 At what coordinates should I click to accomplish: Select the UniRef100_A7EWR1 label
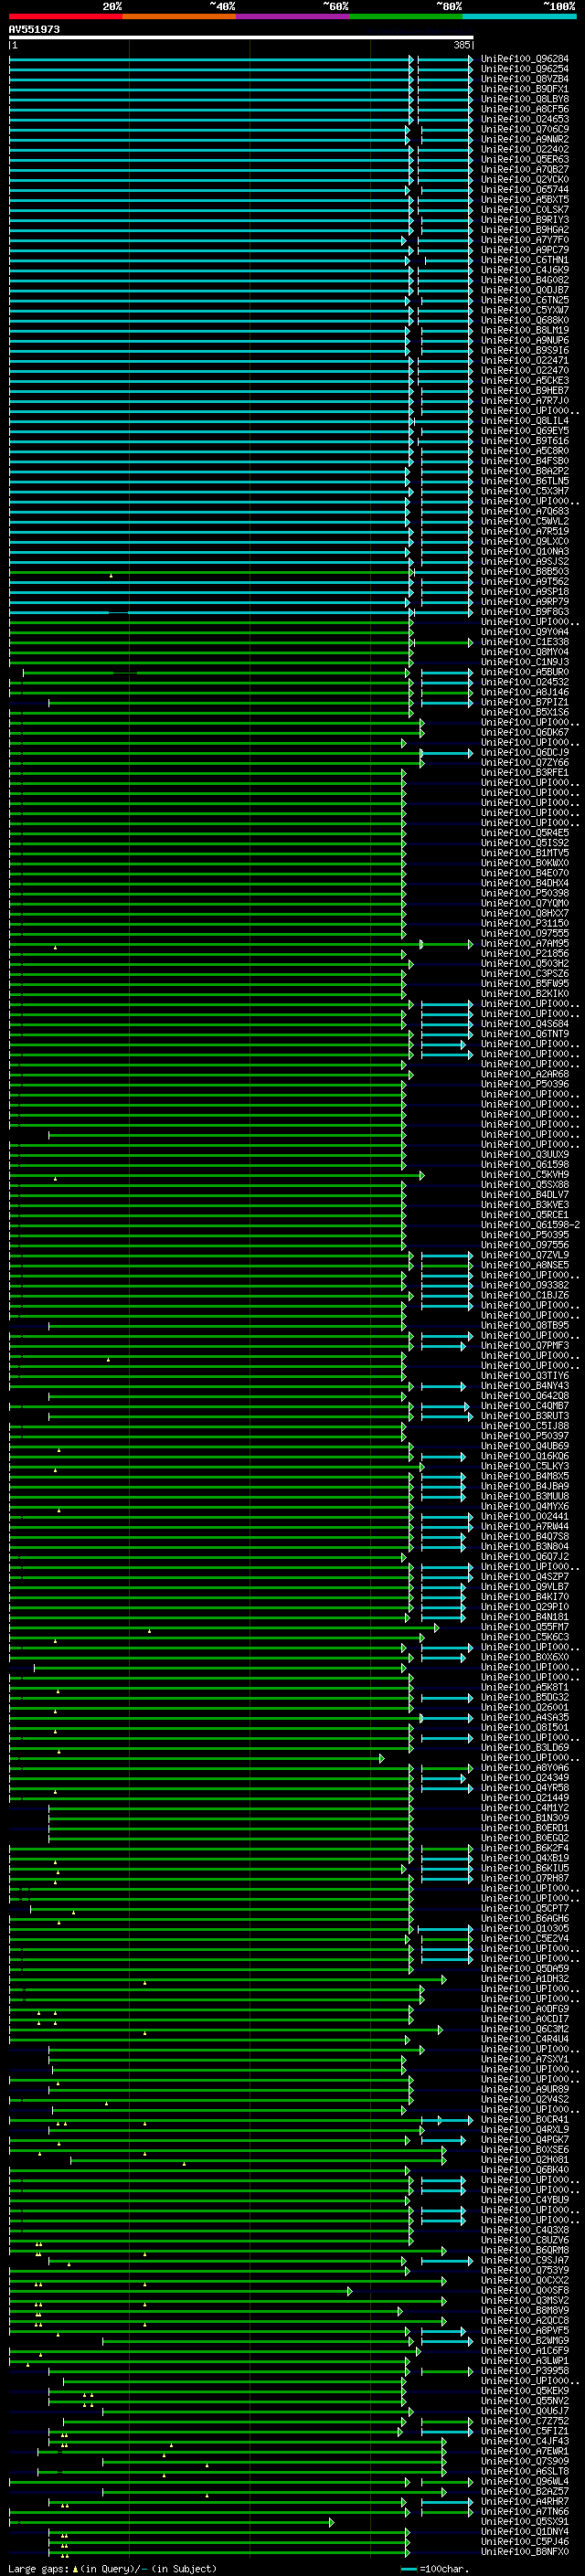pos(524,2452)
